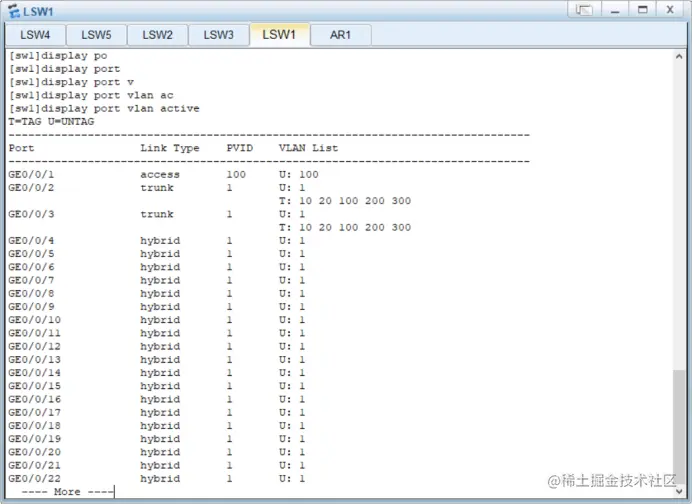Click 'hybrid' link type of GE0/0/12

(x=160, y=347)
